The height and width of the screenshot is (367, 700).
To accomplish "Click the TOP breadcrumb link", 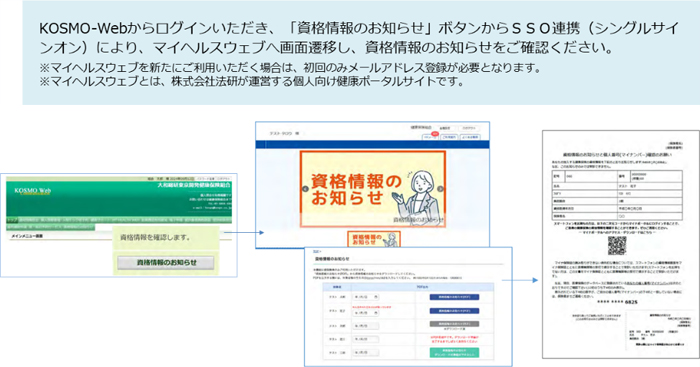I will click(x=317, y=252).
